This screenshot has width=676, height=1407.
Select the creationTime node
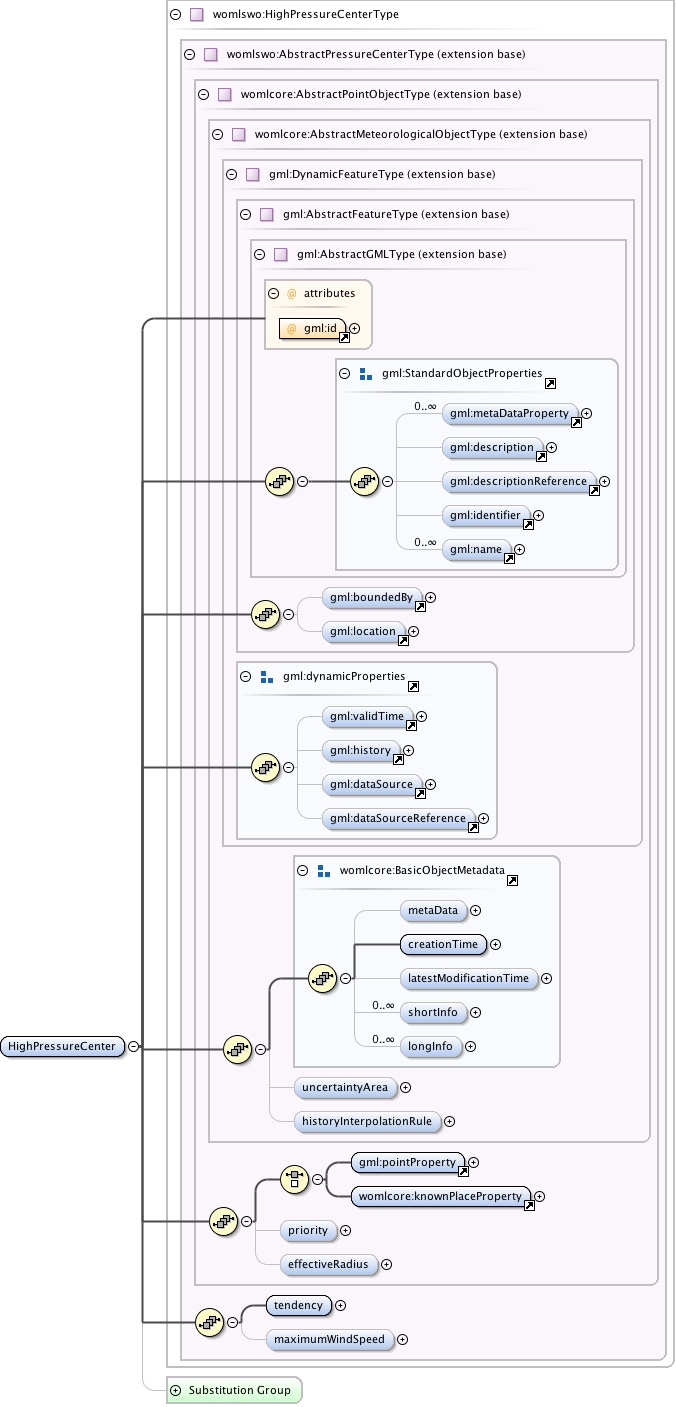click(442, 945)
